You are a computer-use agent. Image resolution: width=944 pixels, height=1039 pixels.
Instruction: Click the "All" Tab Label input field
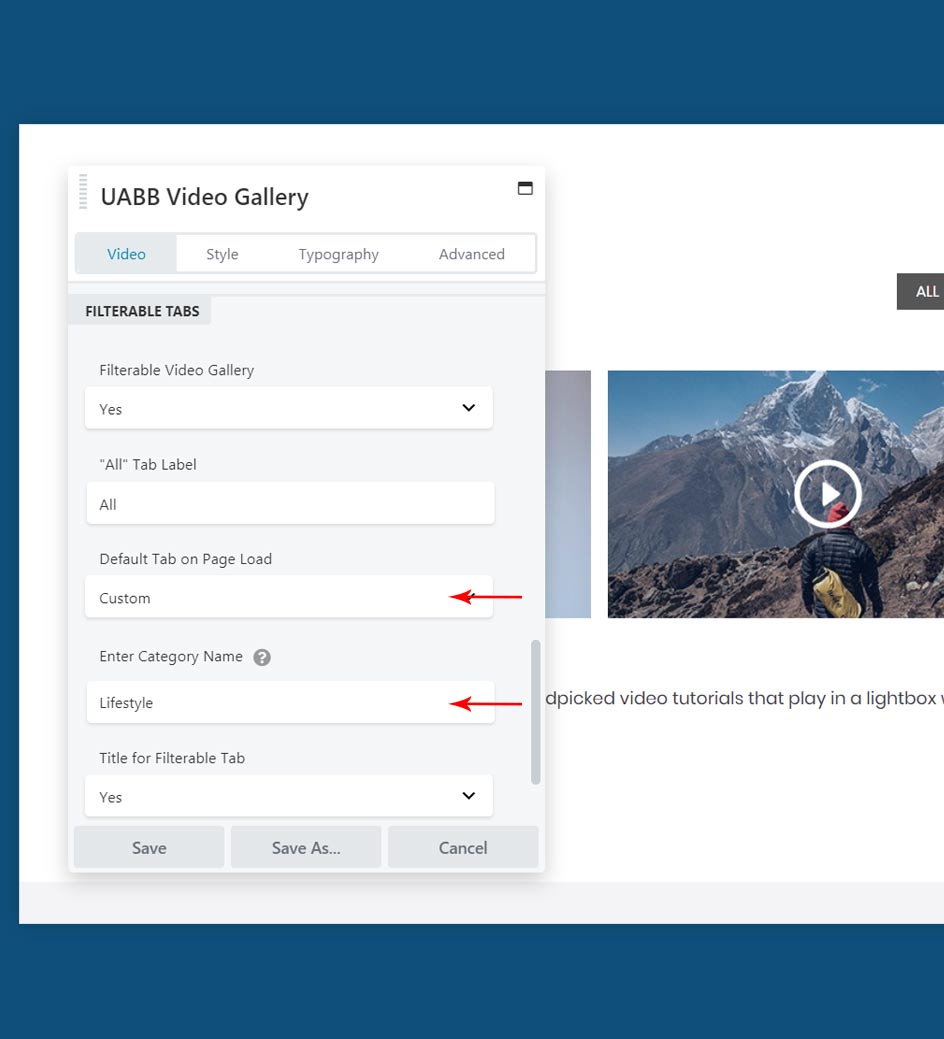point(290,503)
